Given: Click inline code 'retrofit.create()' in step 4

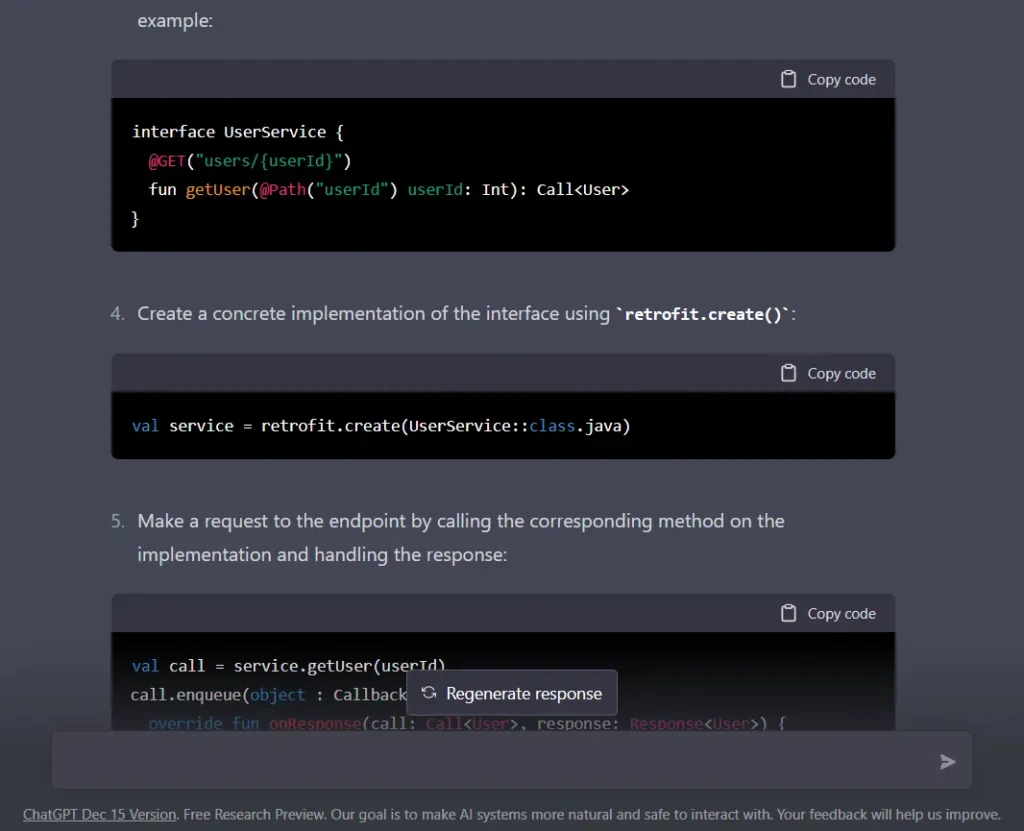Looking at the screenshot, I should [703, 314].
